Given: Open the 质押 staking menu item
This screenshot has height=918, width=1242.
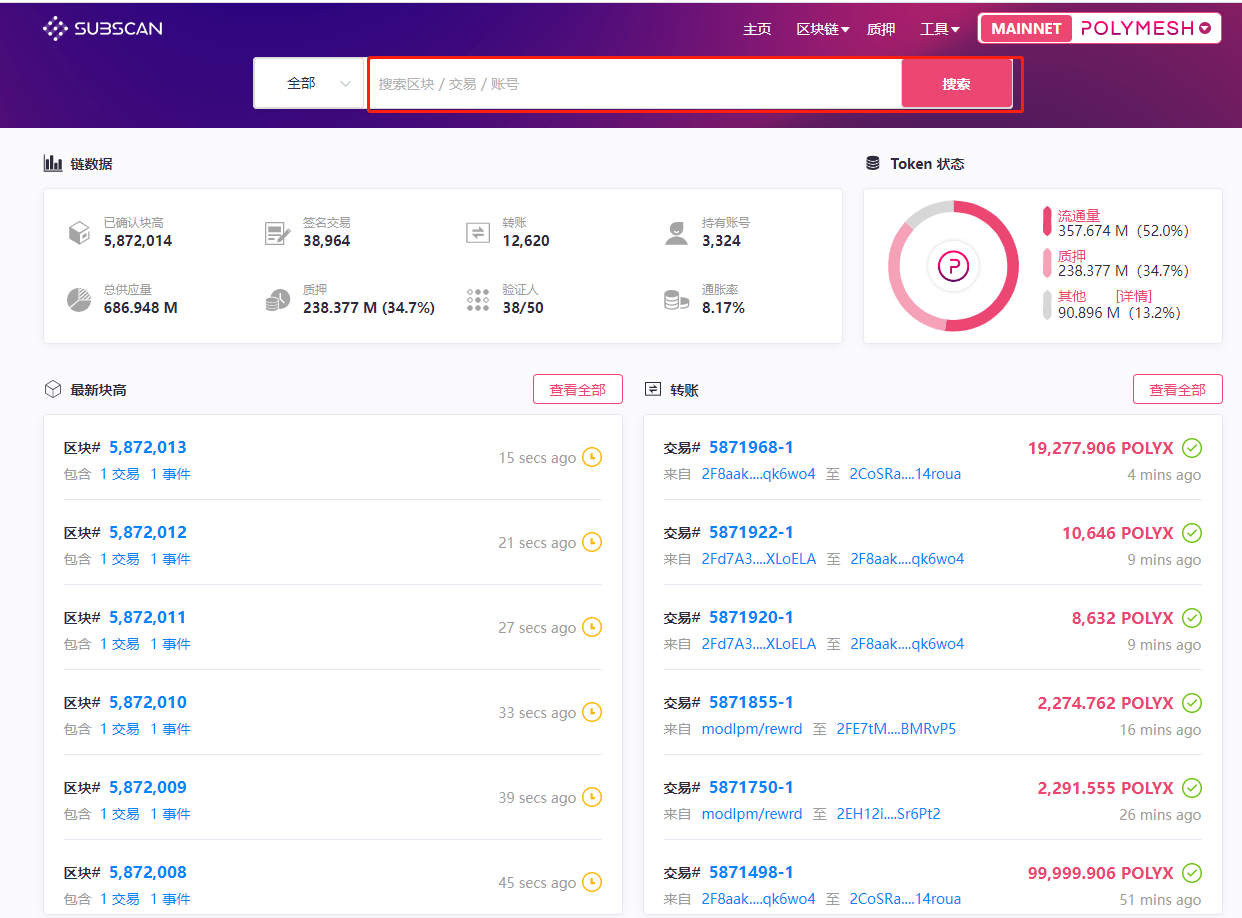Looking at the screenshot, I should click(881, 29).
